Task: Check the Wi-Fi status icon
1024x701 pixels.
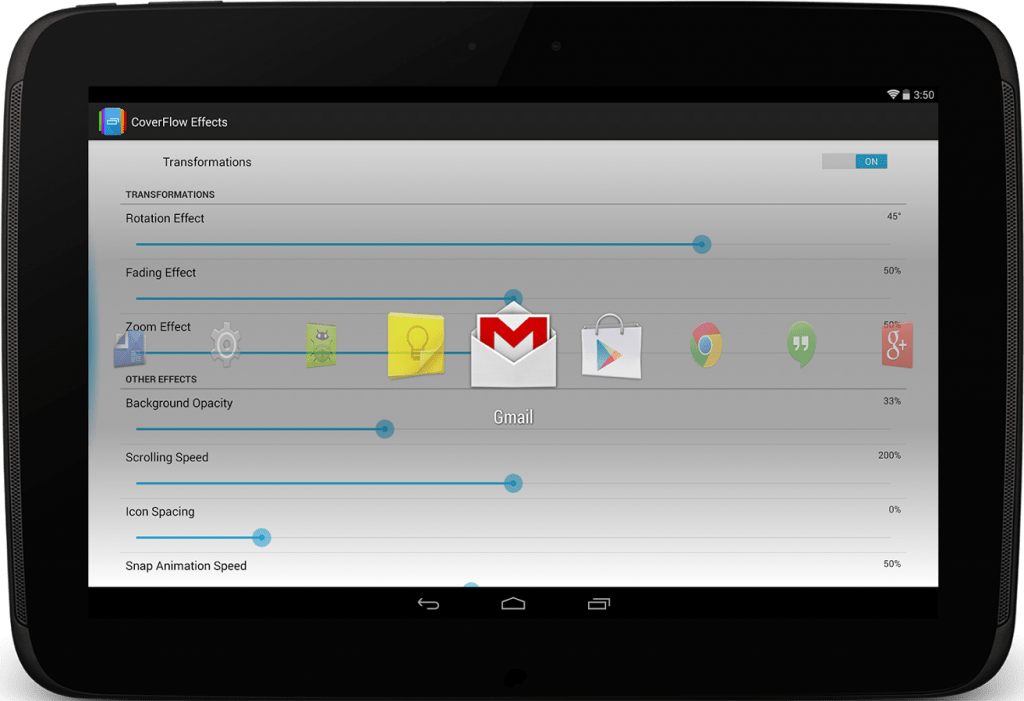Action: point(893,95)
